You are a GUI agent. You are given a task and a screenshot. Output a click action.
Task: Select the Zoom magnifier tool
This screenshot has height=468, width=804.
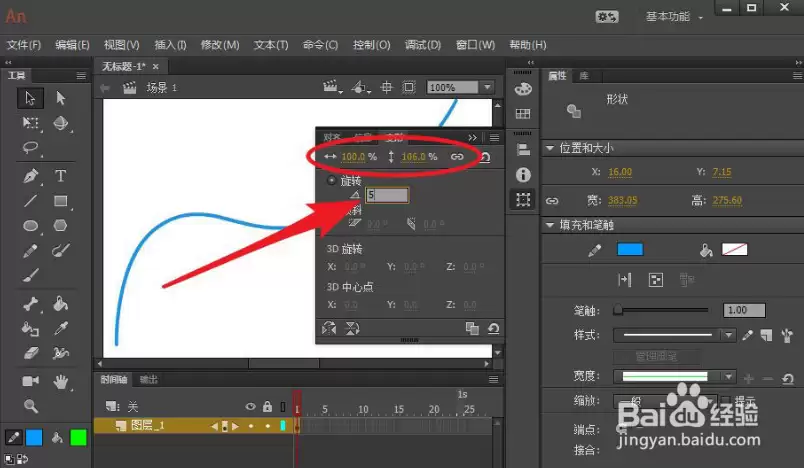coord(30,406)
